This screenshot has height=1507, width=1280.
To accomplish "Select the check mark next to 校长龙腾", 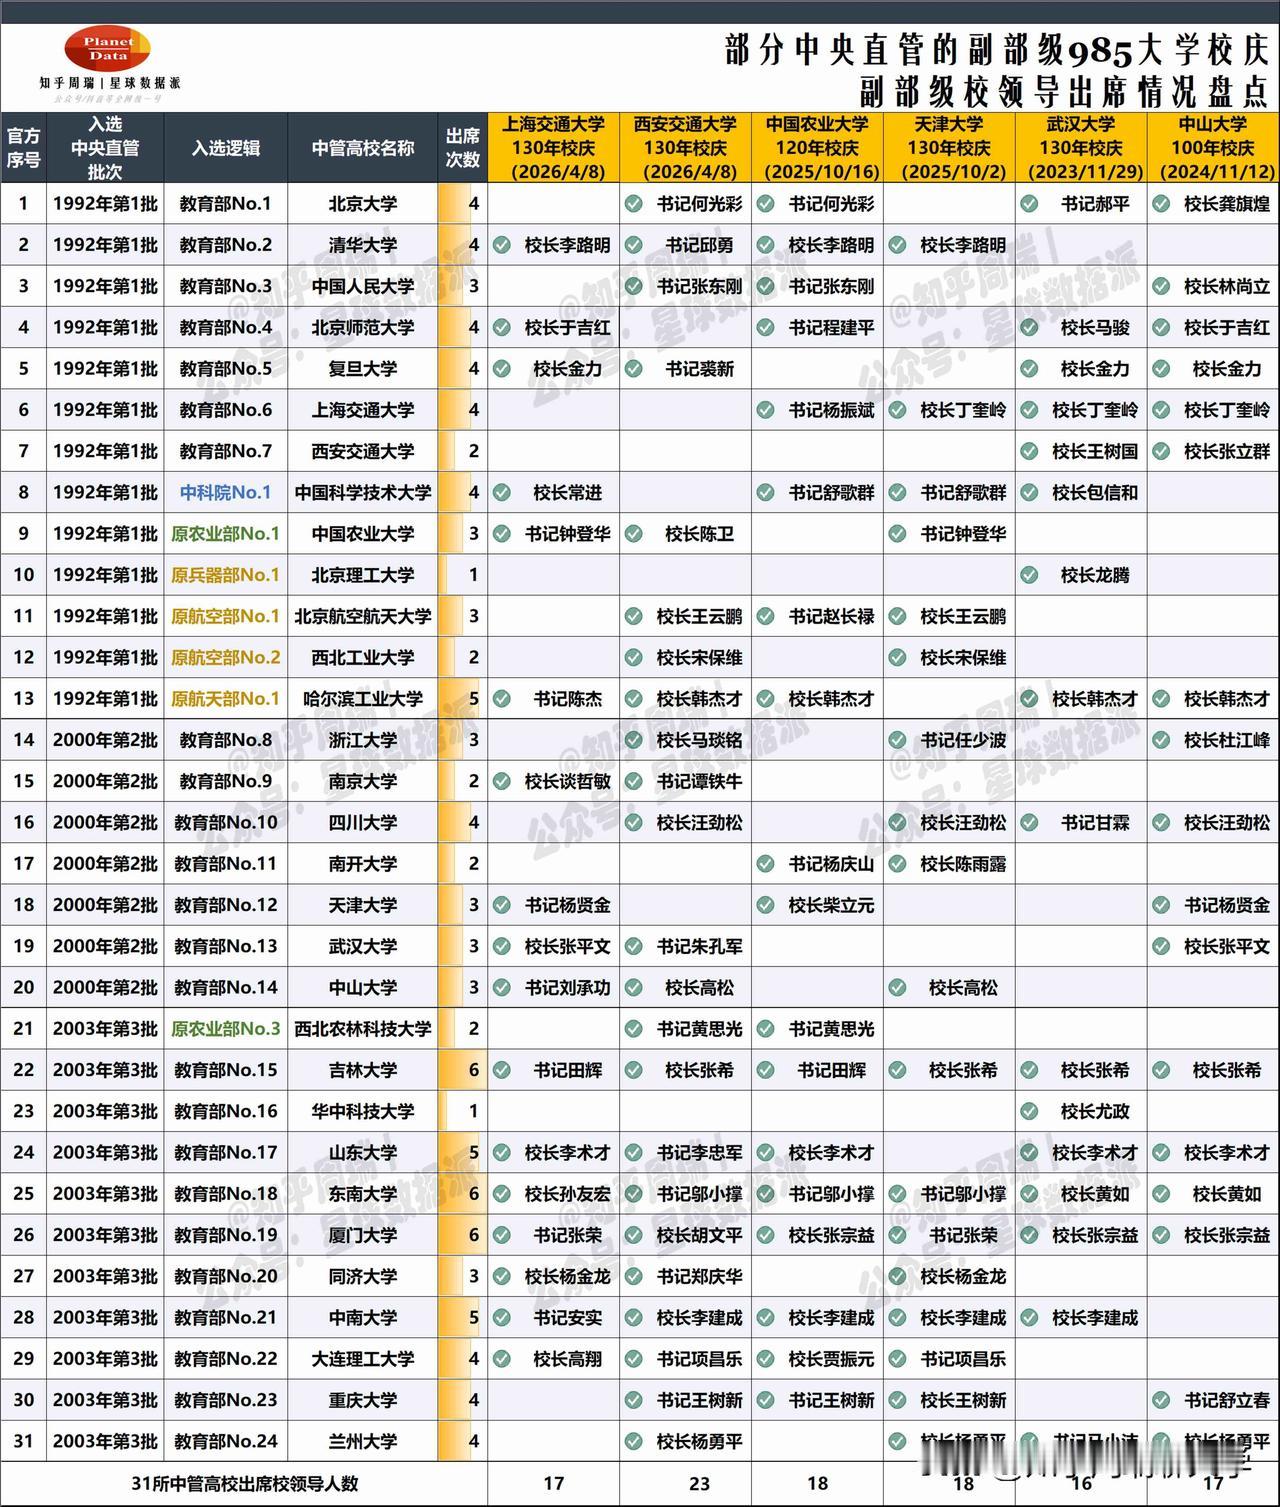I will point(1029,575).
